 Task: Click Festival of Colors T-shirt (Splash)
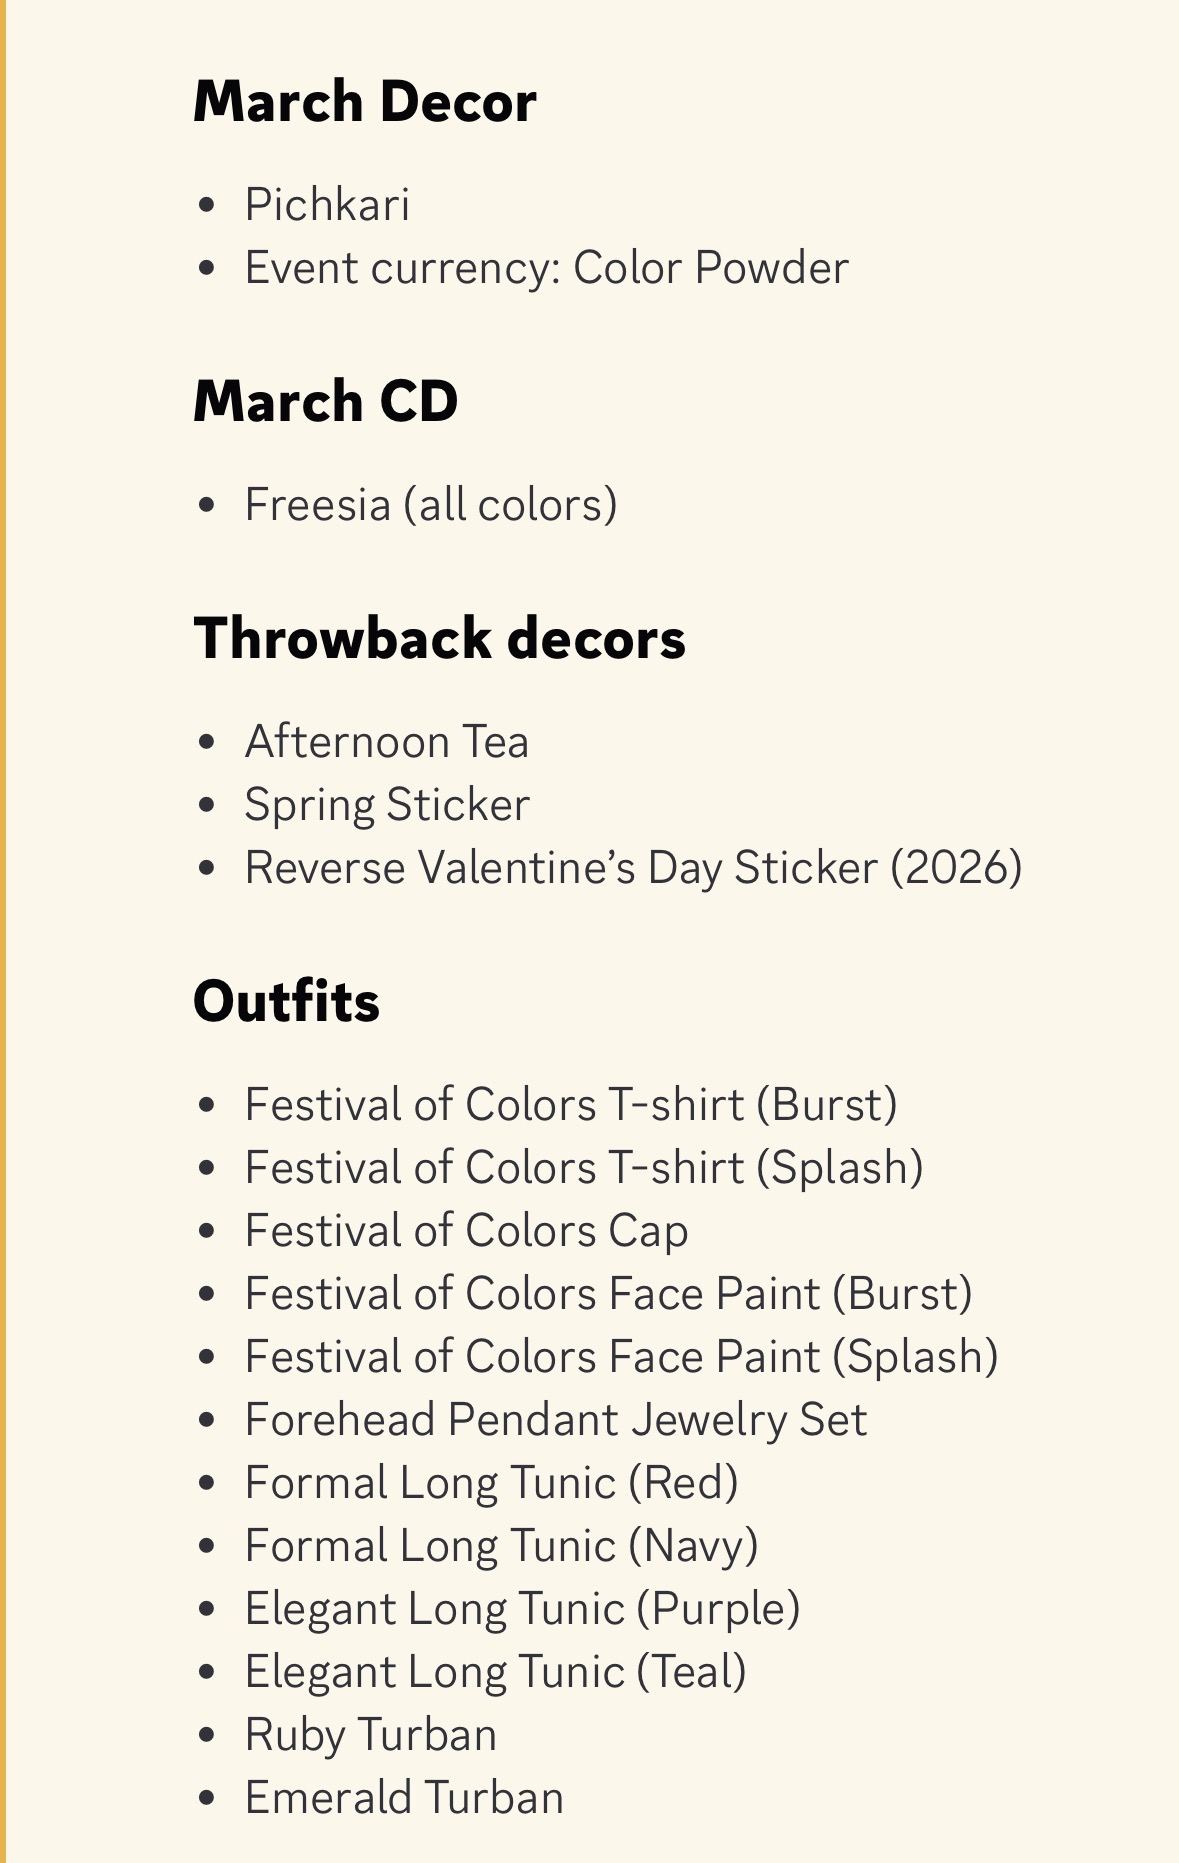coord(583,1168)
